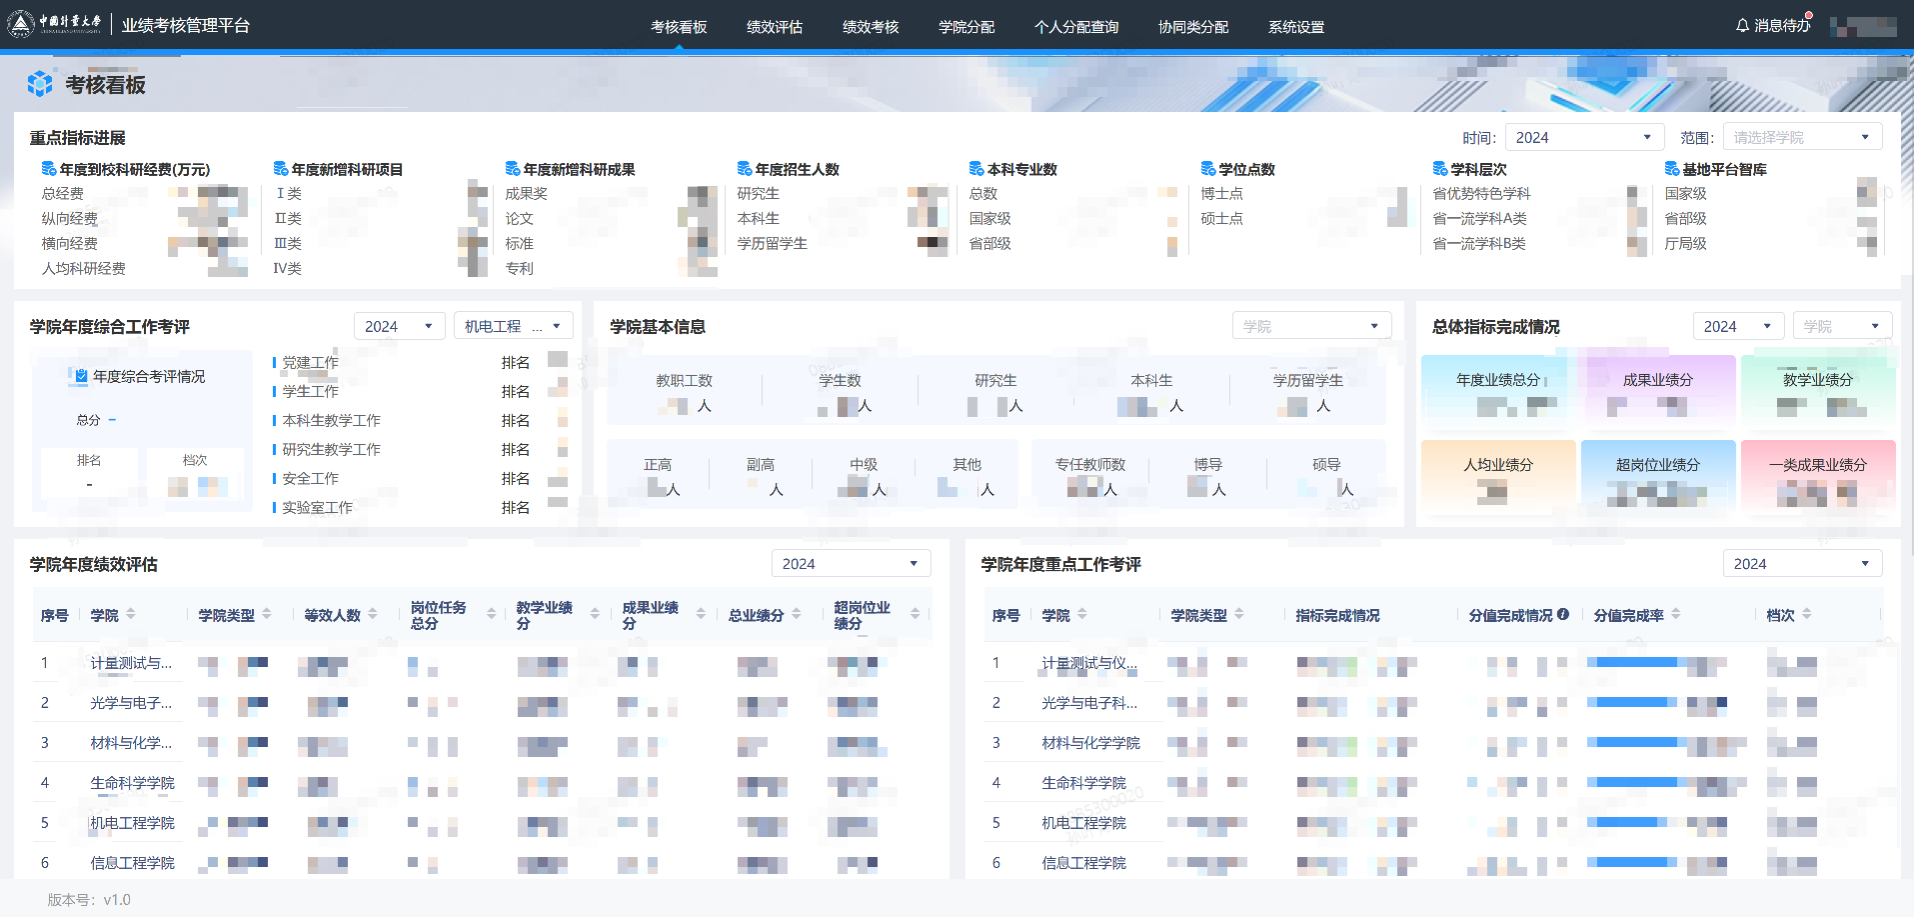This screenshot has height=917, width=1914.
Task: Click the cube icon beside 考核看板 title
Action: click(40, 85)
